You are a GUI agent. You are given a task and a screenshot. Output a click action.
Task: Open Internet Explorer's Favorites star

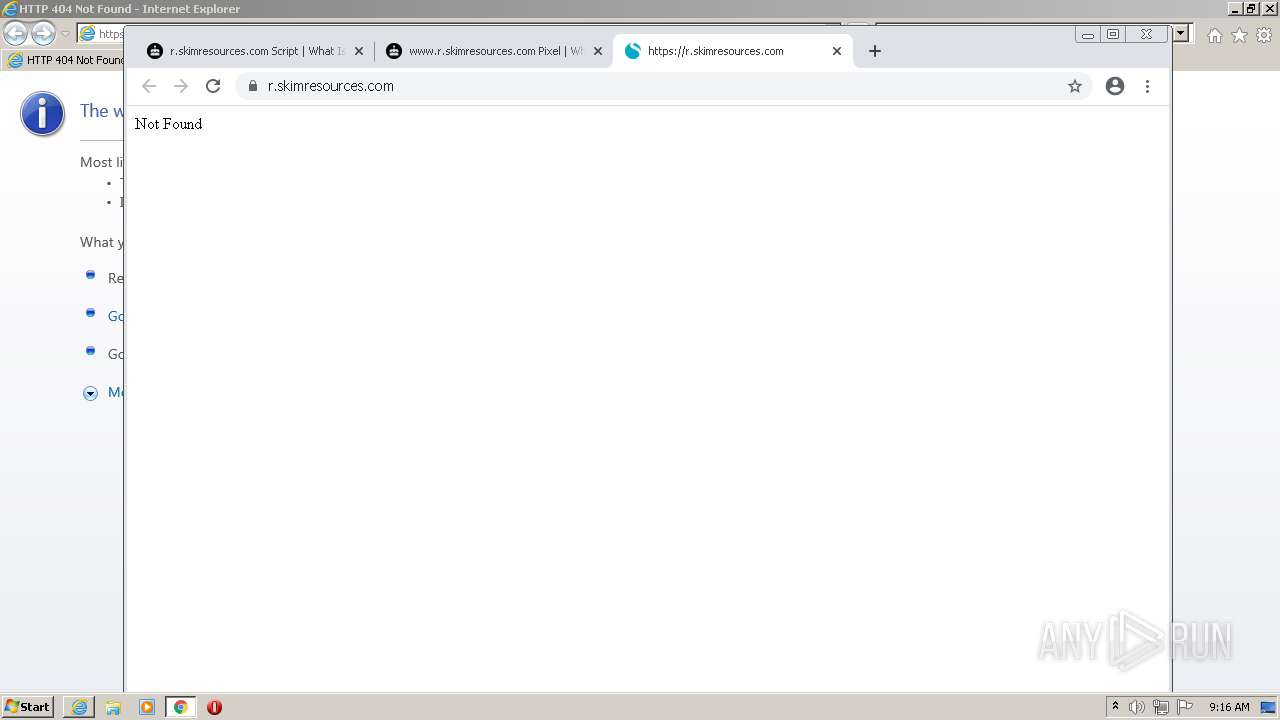pyautogui.click(x=1239, y=35)
